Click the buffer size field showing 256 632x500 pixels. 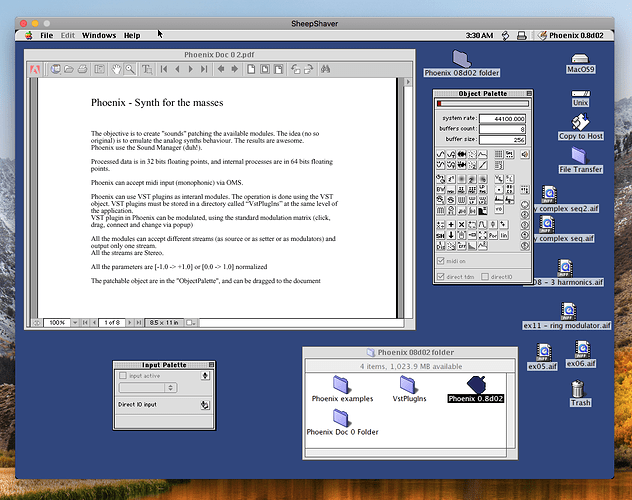[x=502, y=139]
